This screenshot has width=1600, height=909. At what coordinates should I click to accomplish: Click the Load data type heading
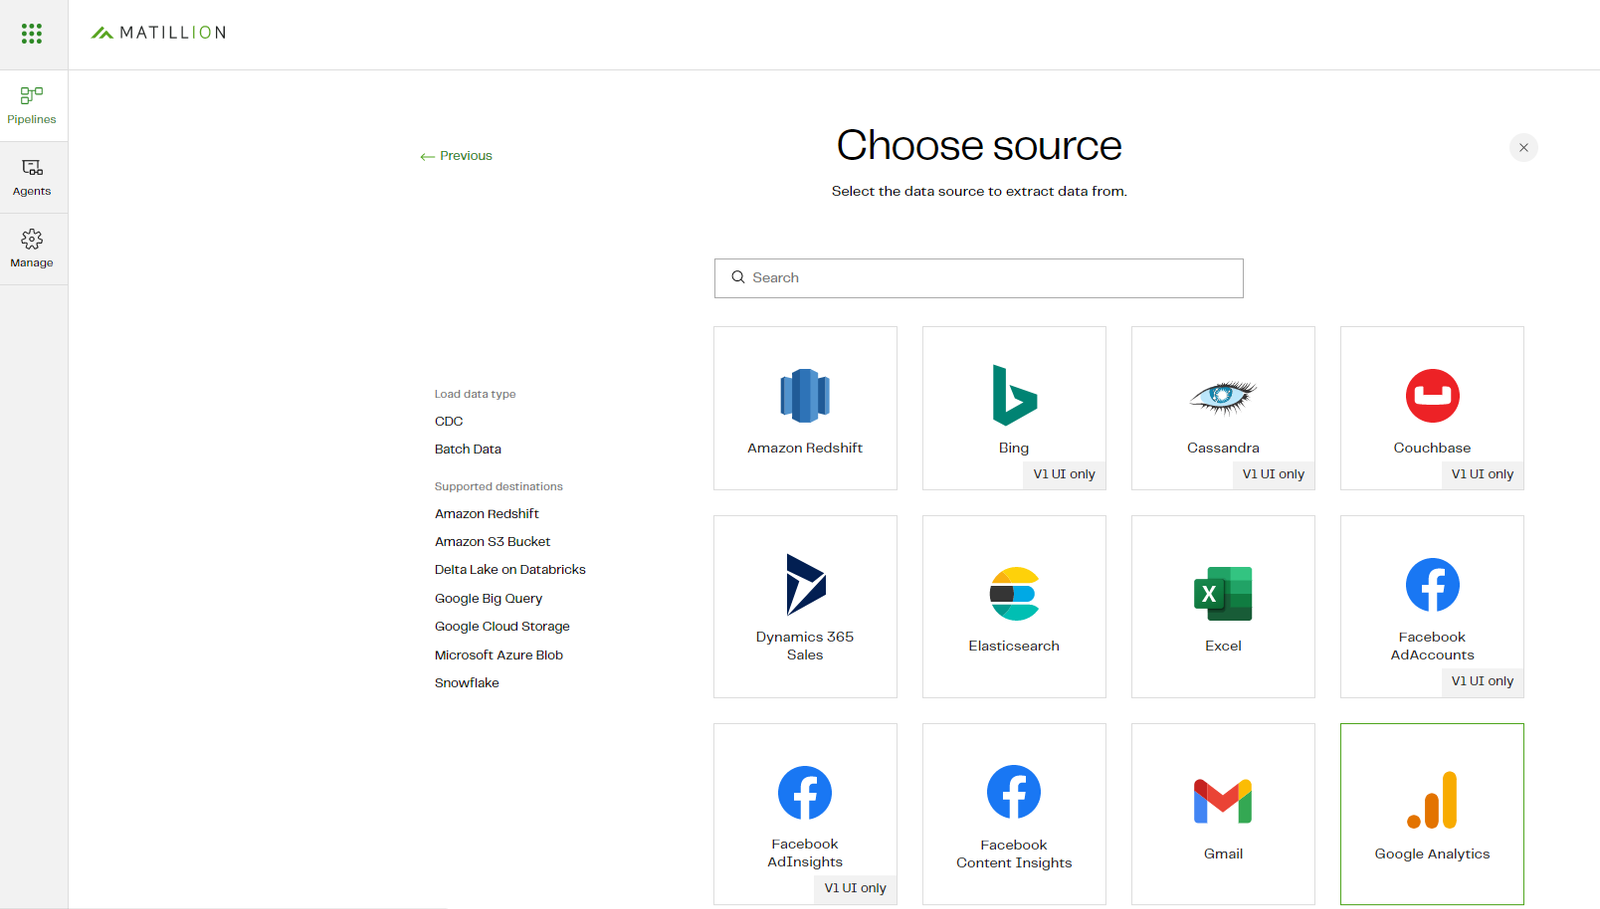point(475,394)
